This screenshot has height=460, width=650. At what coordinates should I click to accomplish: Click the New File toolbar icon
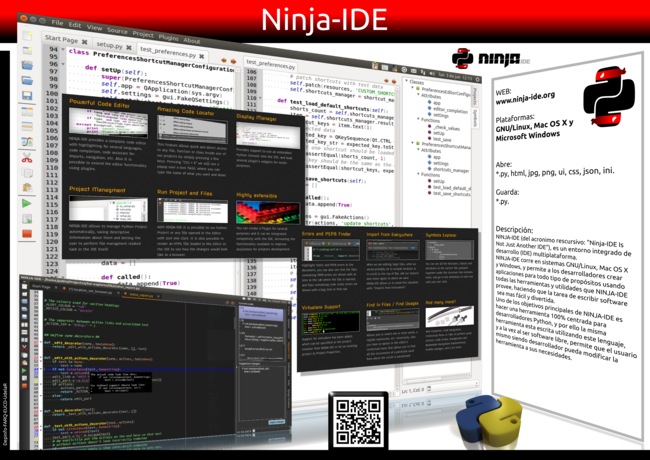click(x=27, y=36)
